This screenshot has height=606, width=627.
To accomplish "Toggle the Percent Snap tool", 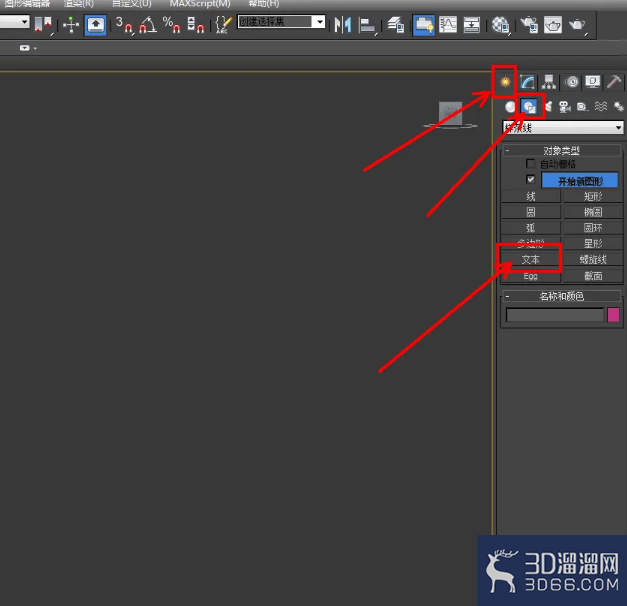I will pyautogui.click(x=171, y=25).
